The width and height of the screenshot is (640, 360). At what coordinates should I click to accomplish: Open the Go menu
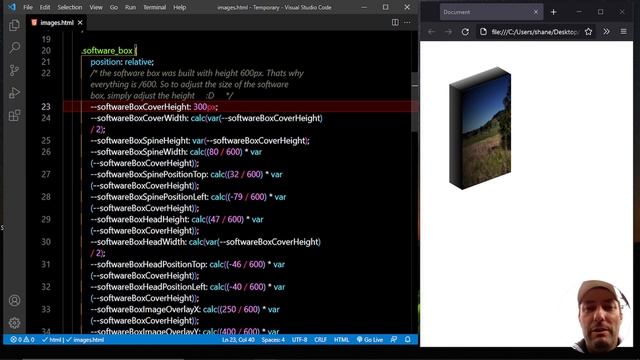[114, 7]
